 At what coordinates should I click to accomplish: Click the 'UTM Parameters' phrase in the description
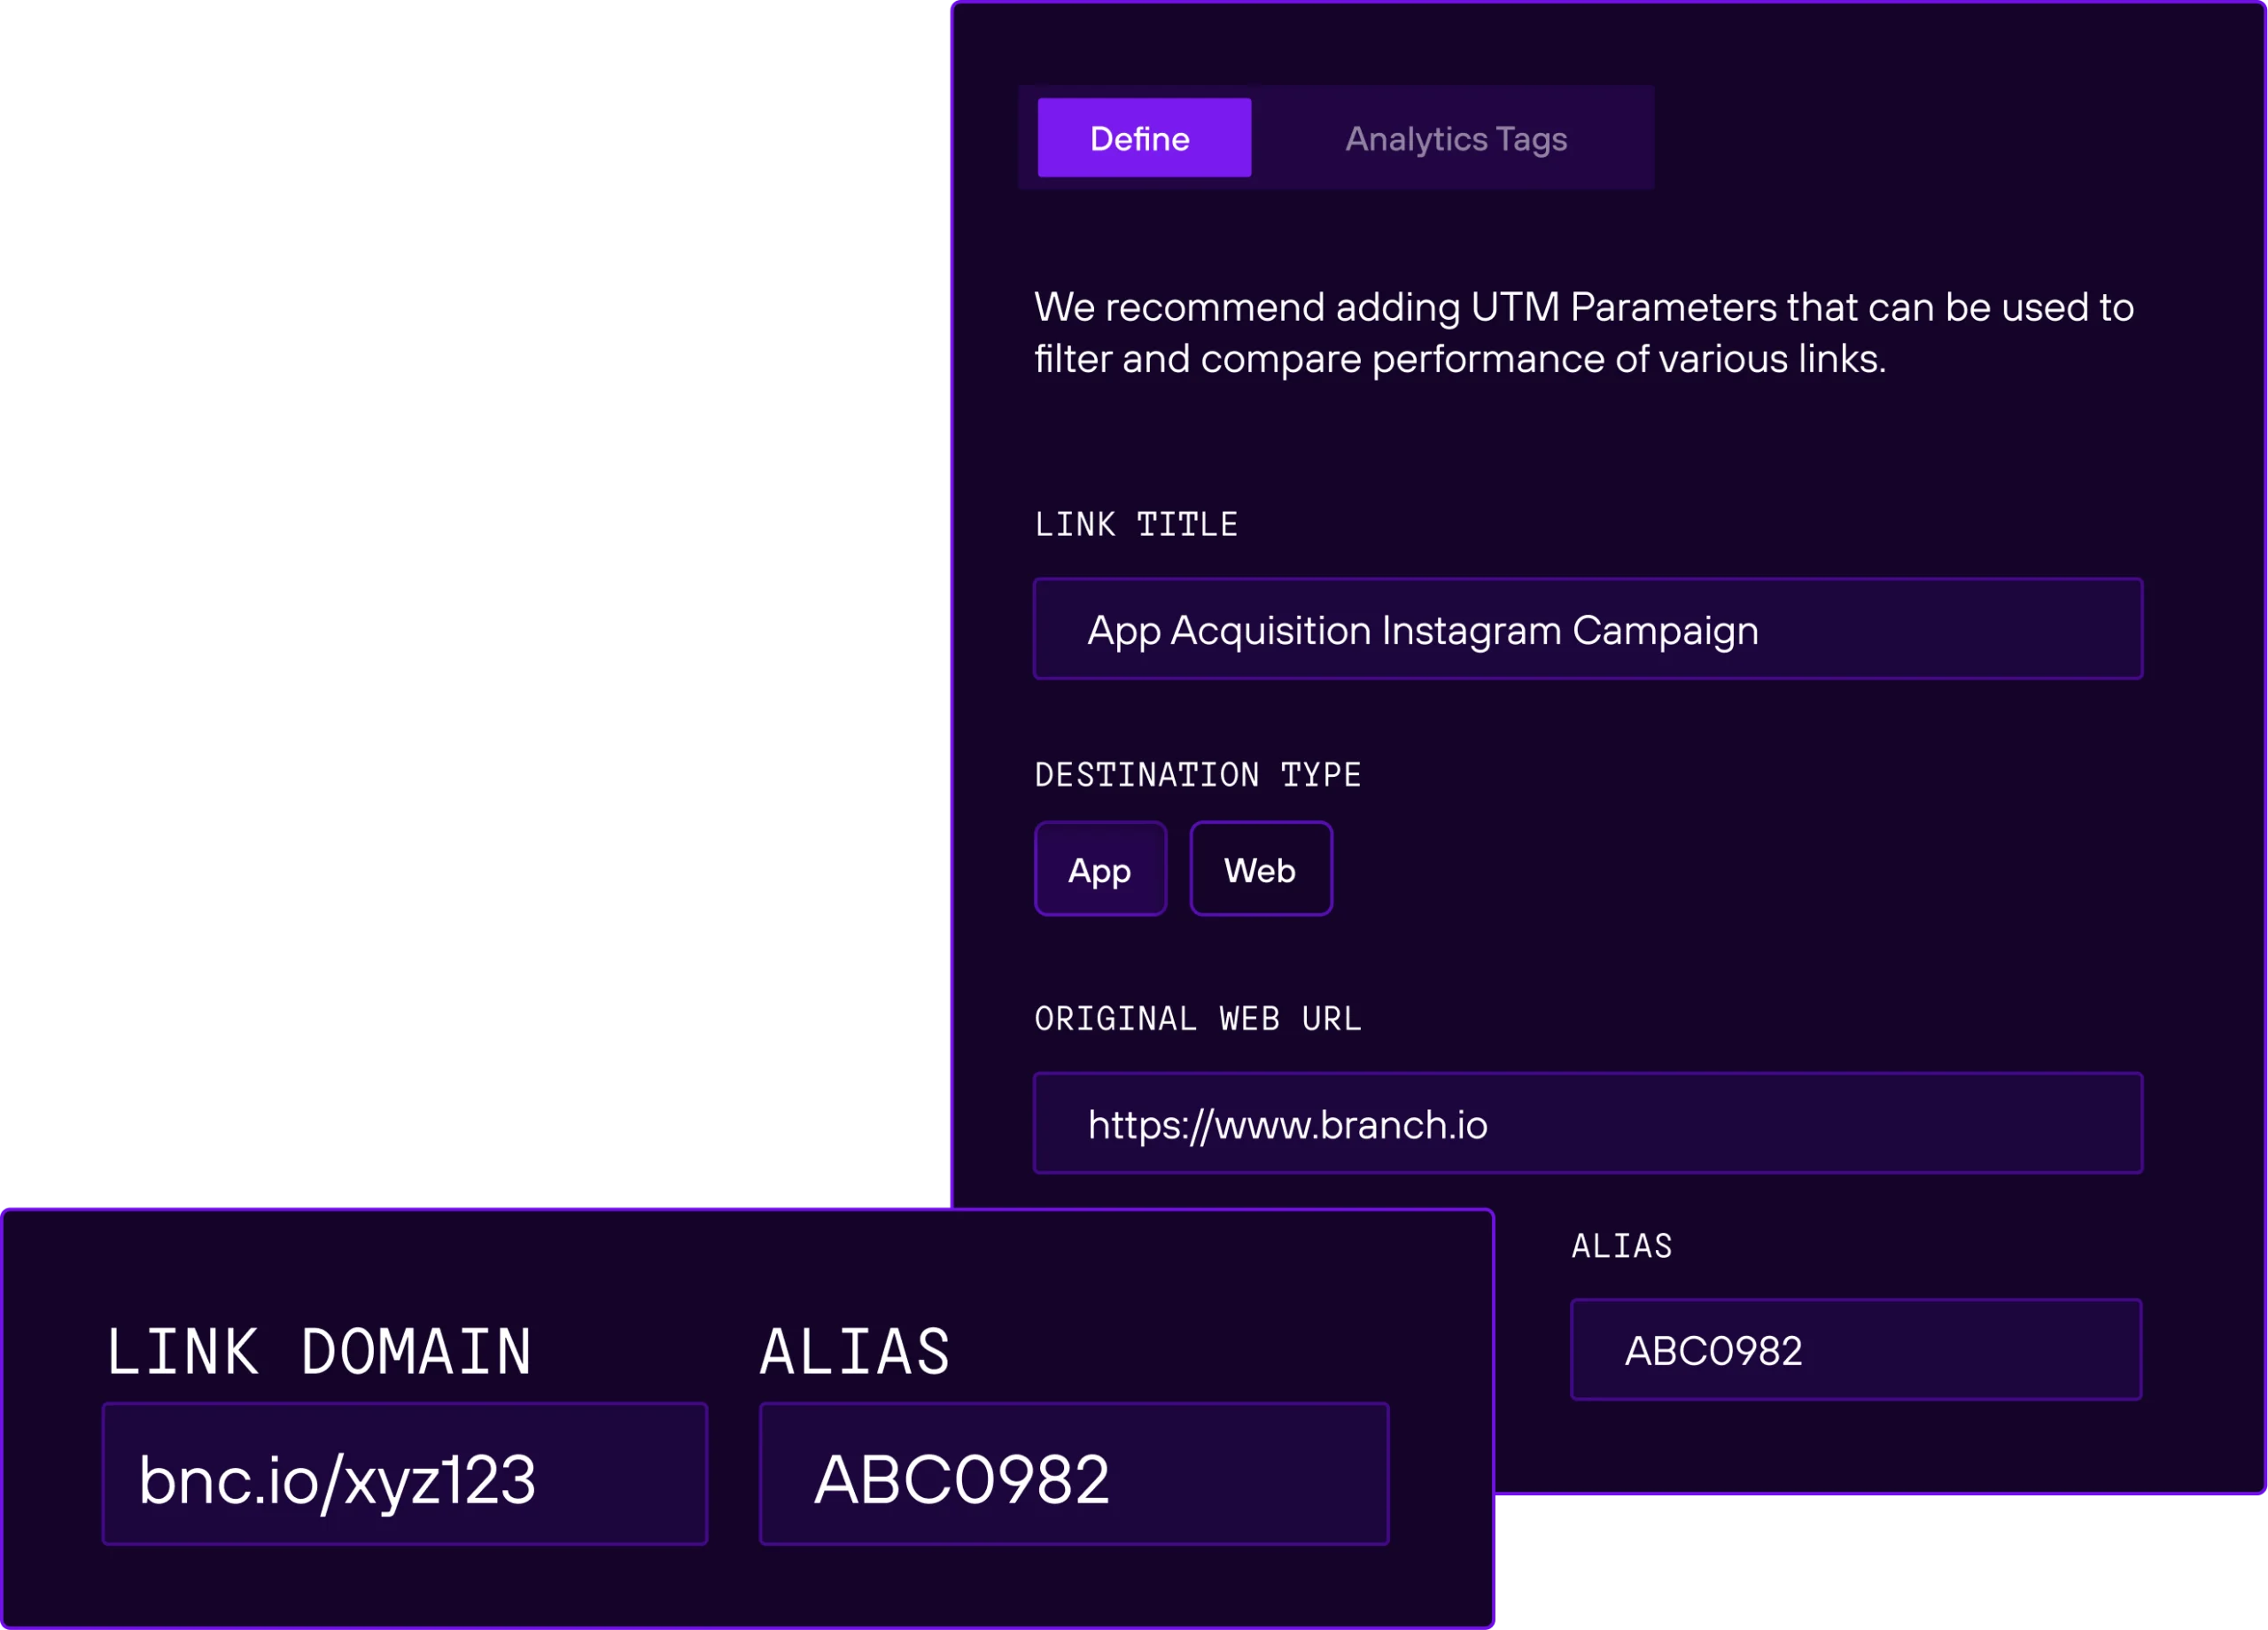pyautogui.click(x=1625, y=307)
